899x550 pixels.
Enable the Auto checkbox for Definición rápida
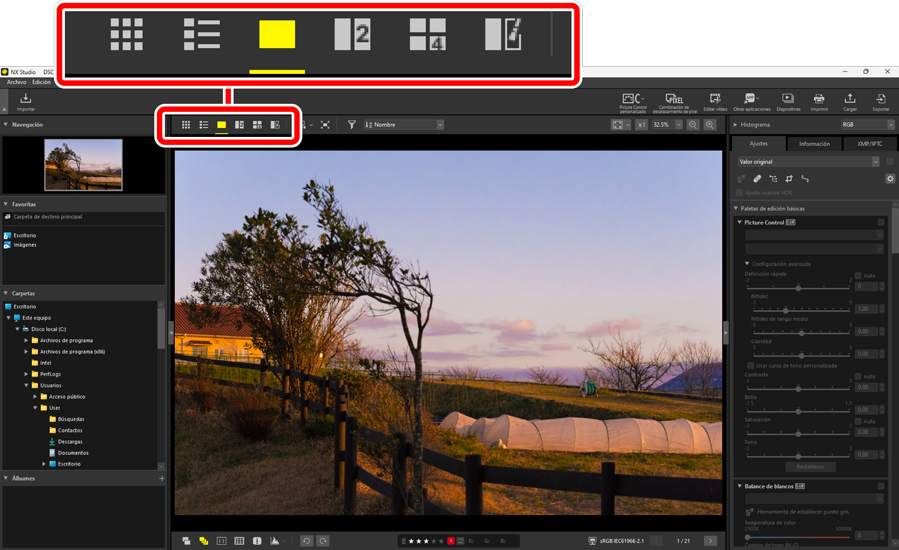click(858, 275)
